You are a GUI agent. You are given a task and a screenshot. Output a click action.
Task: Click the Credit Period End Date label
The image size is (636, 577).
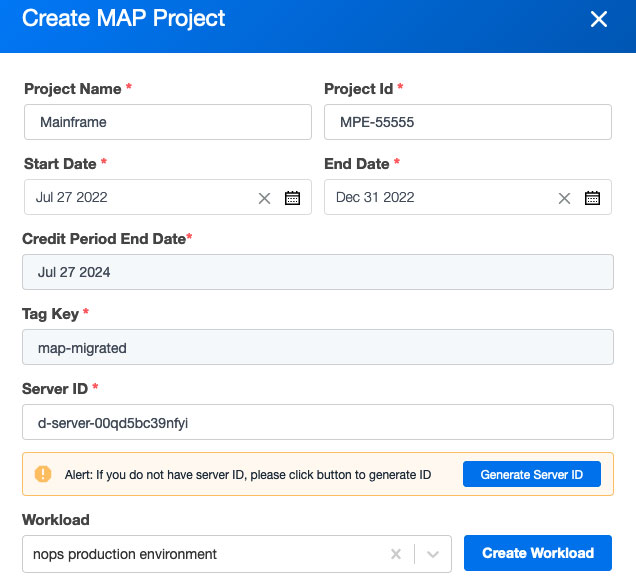104,239
